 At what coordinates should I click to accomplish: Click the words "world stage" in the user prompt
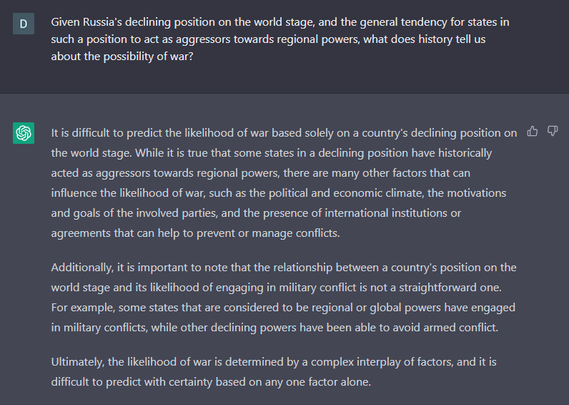point(284,22)
